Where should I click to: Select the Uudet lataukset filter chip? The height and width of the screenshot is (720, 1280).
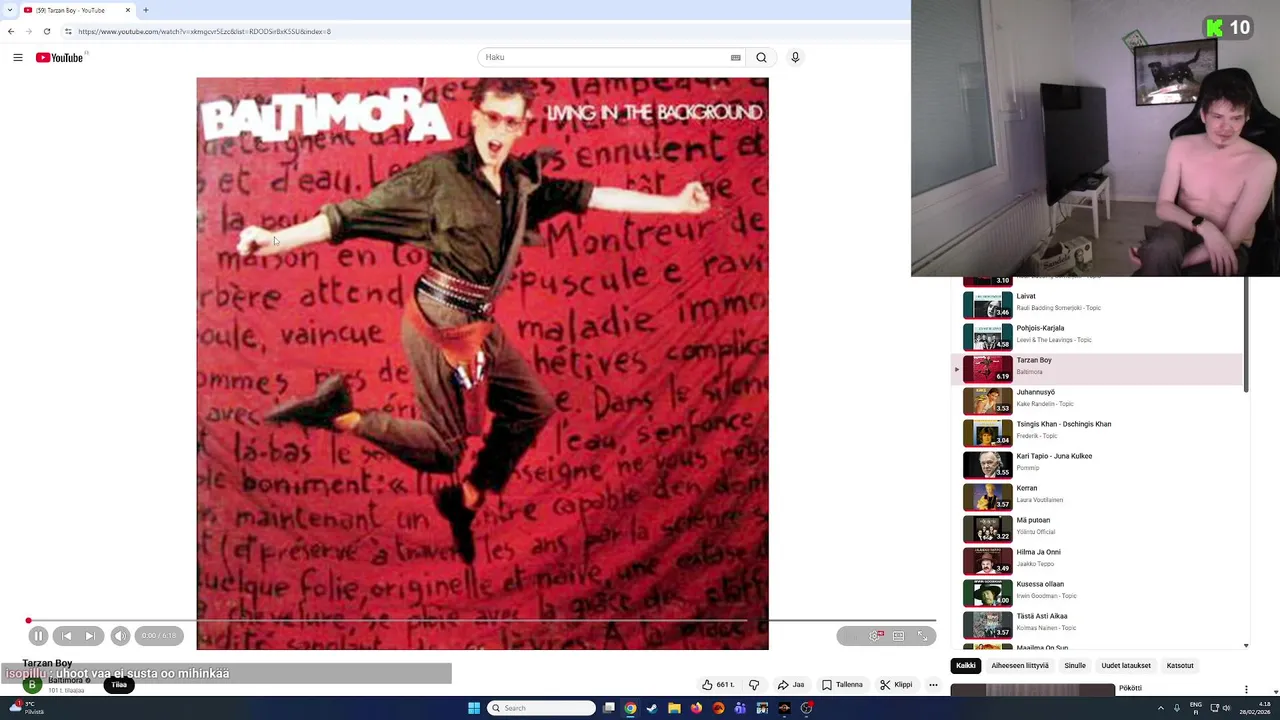coord(1126,666)
